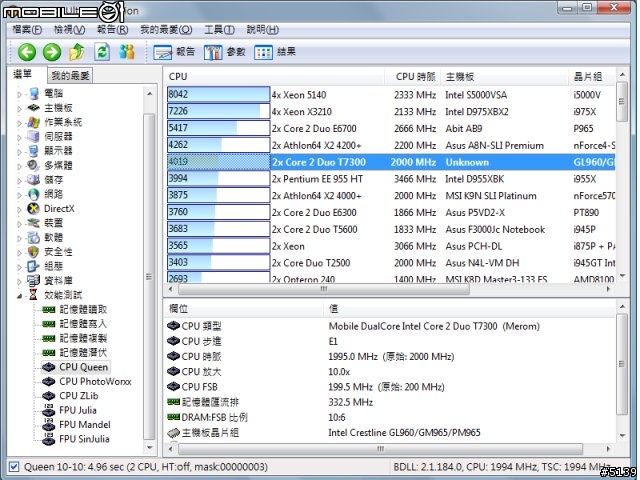The width and height of the screenshot is (640, 480).
Task: Select the 組態 configuration icon
Action: point(33,266)
